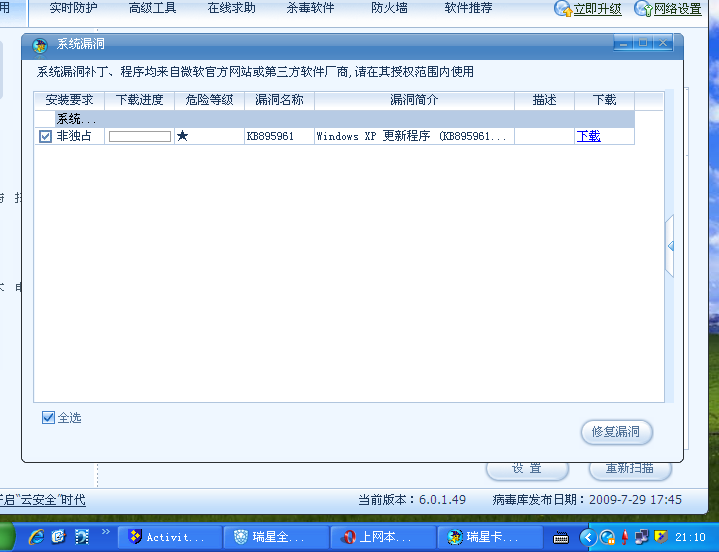Viewport: 719px width, 552px height.
Task: Open the 杀毒软件 tab
Action: click(310, 8)
